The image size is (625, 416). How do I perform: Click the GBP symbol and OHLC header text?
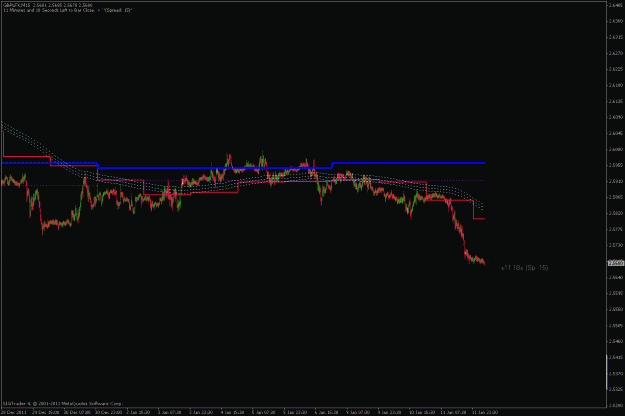48,5
